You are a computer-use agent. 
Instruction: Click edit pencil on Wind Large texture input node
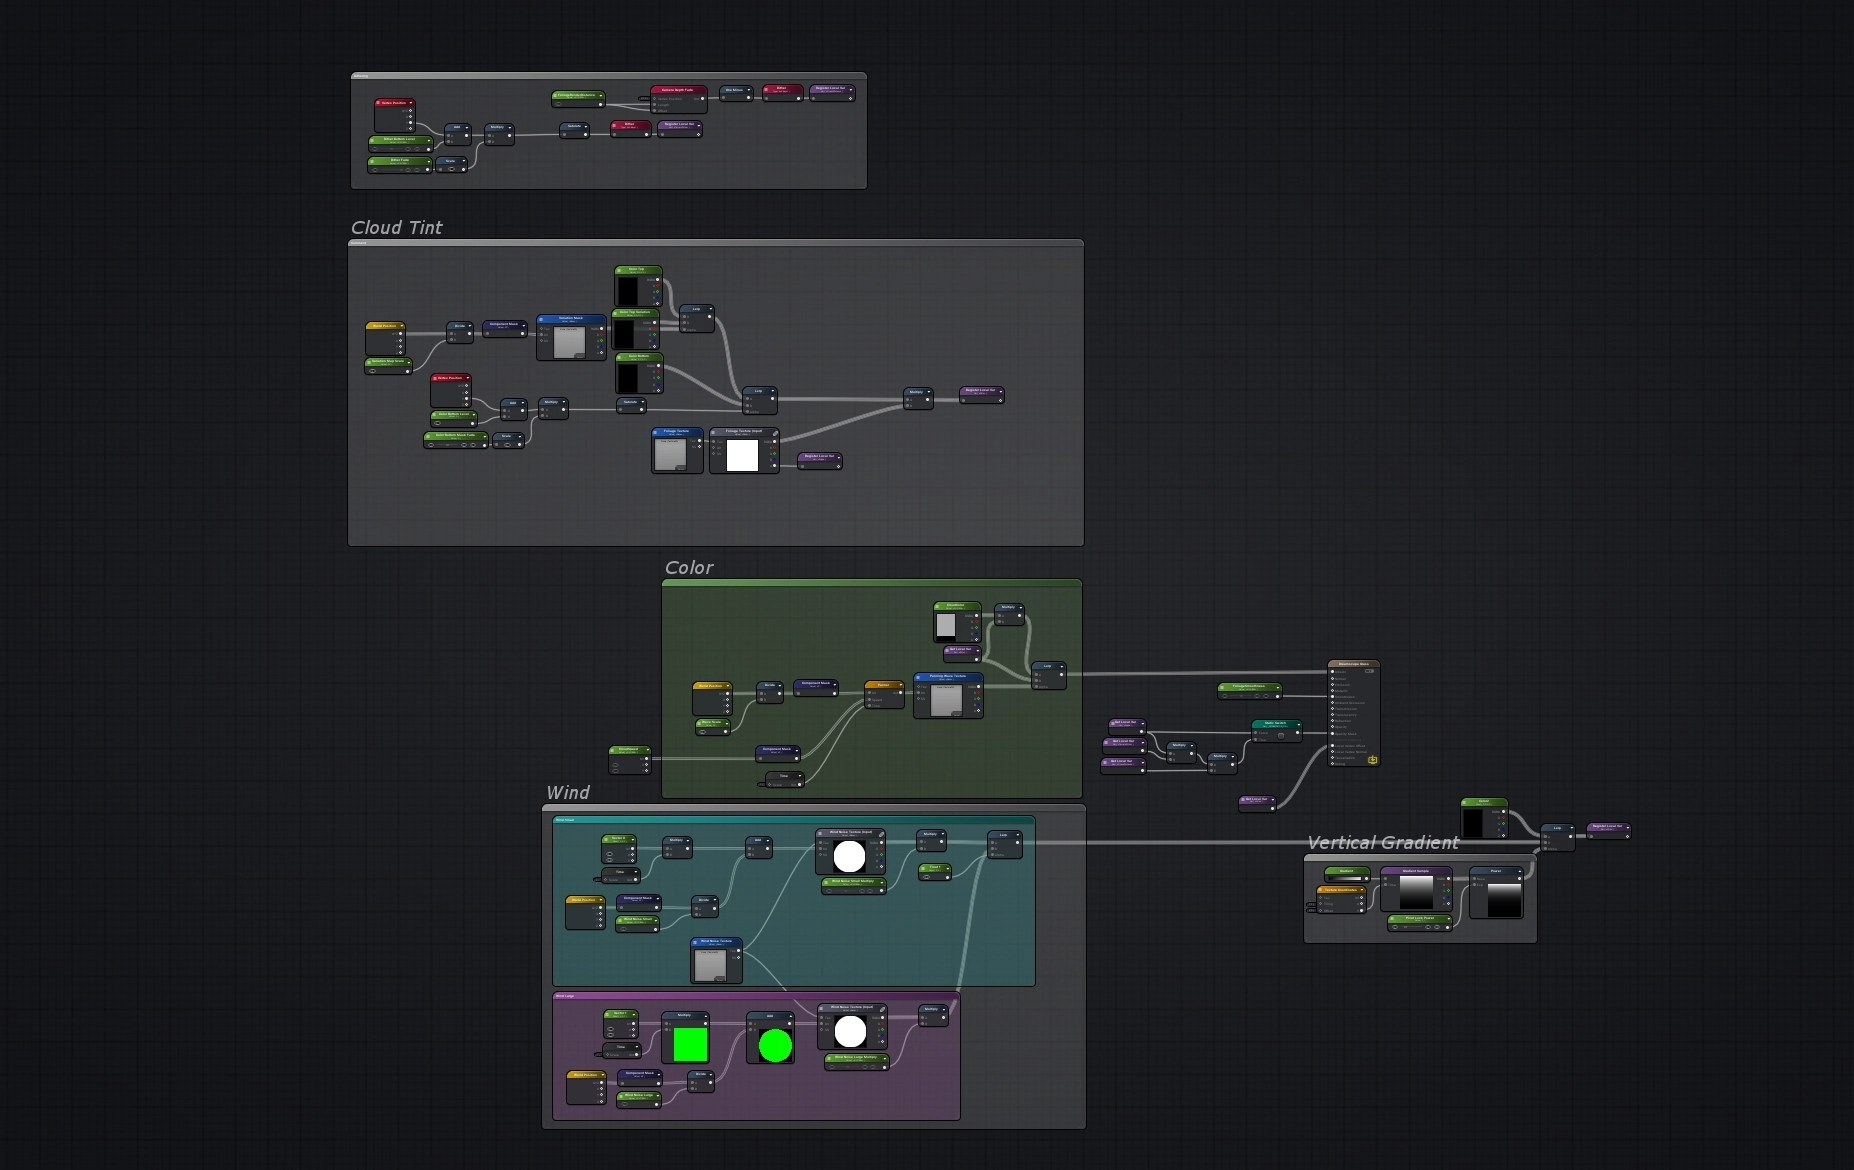pyautogui.click(x=882, y=1008)
